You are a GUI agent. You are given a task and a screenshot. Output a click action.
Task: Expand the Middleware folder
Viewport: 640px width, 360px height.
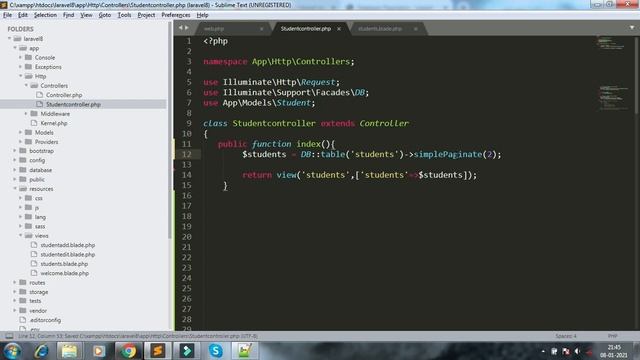(x=26, y=113)
